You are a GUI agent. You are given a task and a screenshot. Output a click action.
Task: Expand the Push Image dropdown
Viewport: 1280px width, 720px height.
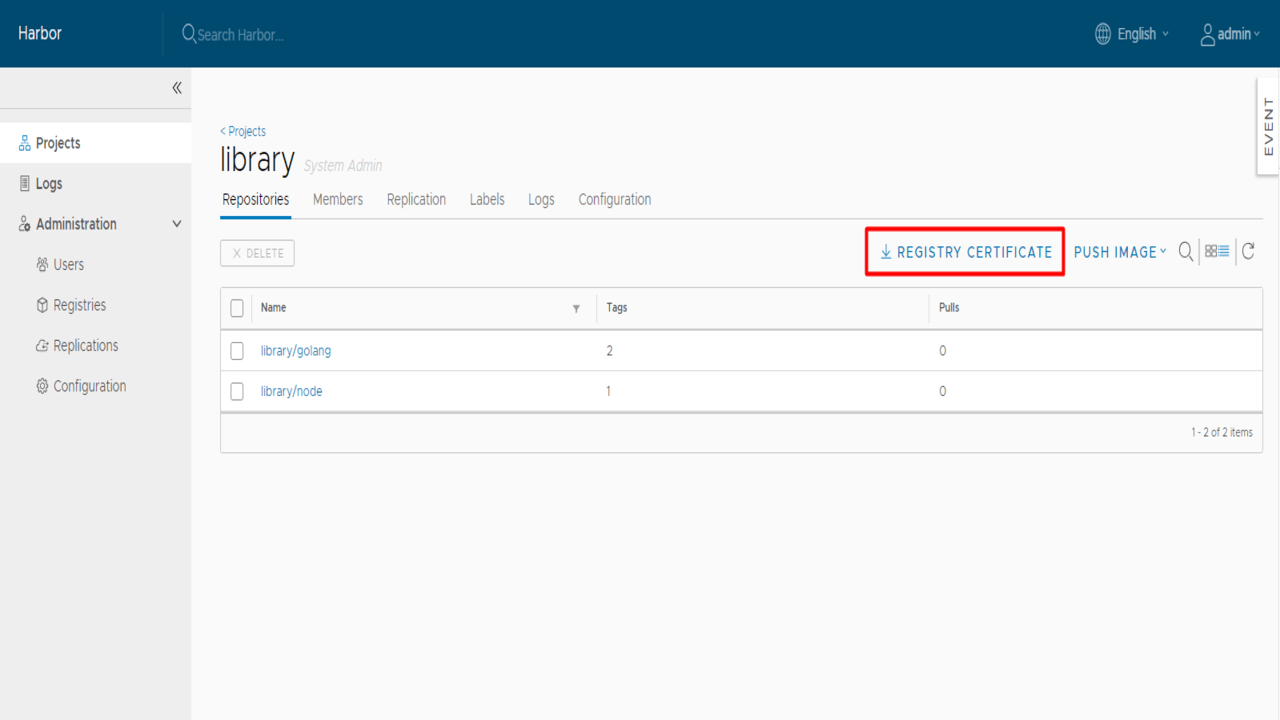(x=1120, y=252)
